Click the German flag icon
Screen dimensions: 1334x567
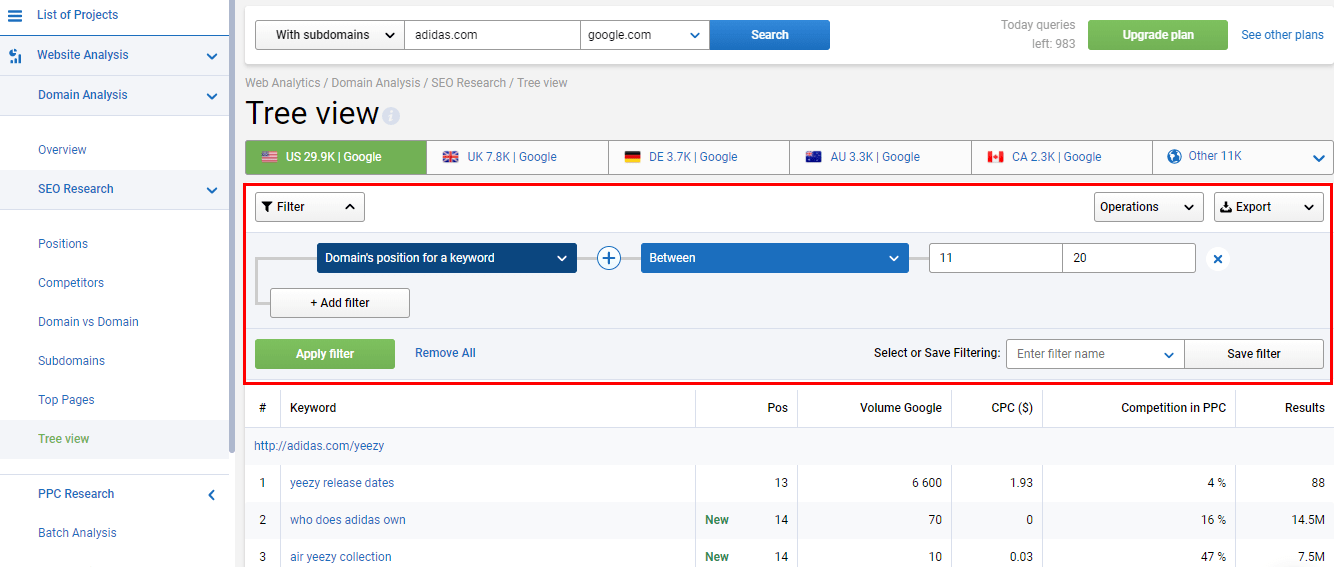click(x=633, y=157)
